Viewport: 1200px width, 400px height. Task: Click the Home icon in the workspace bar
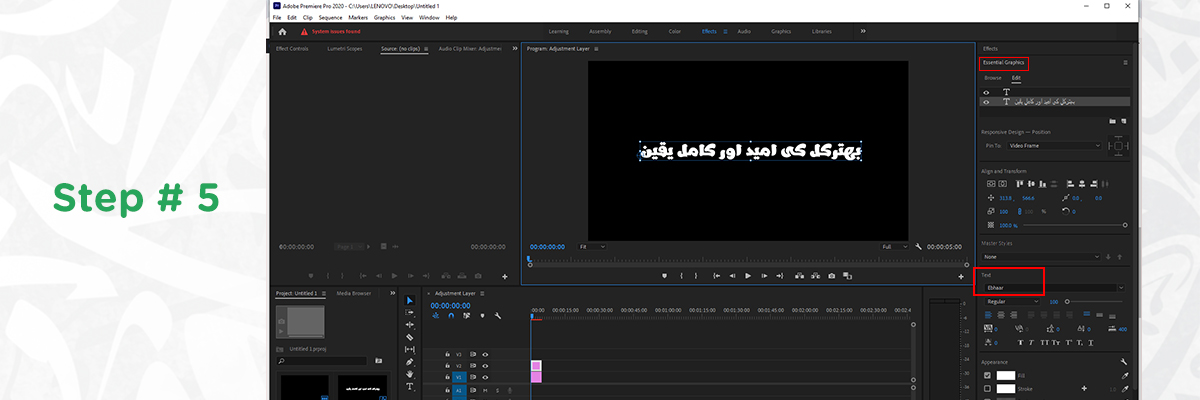point(283,31)
